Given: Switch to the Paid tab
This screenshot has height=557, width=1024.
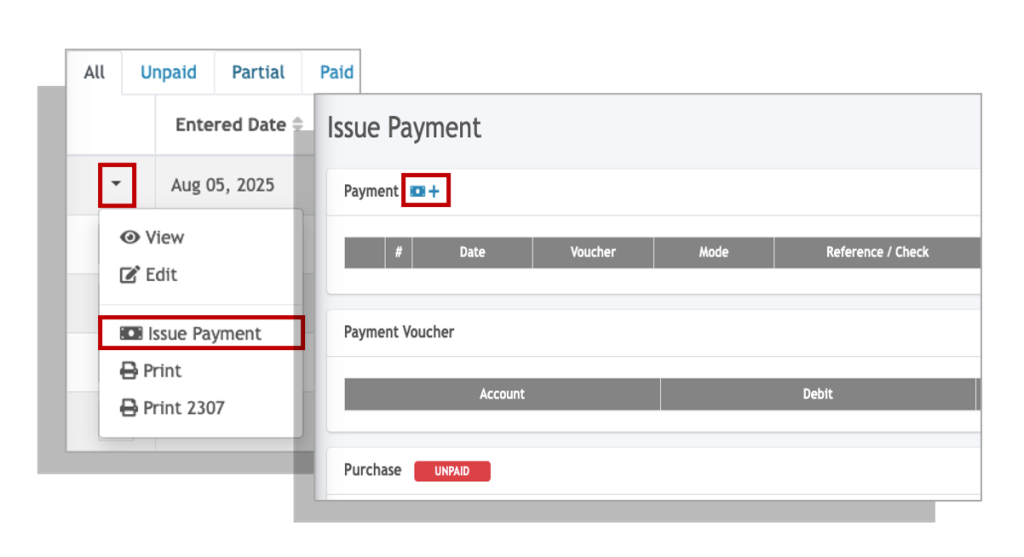Looking at the screenshot, I should point(336,72).
